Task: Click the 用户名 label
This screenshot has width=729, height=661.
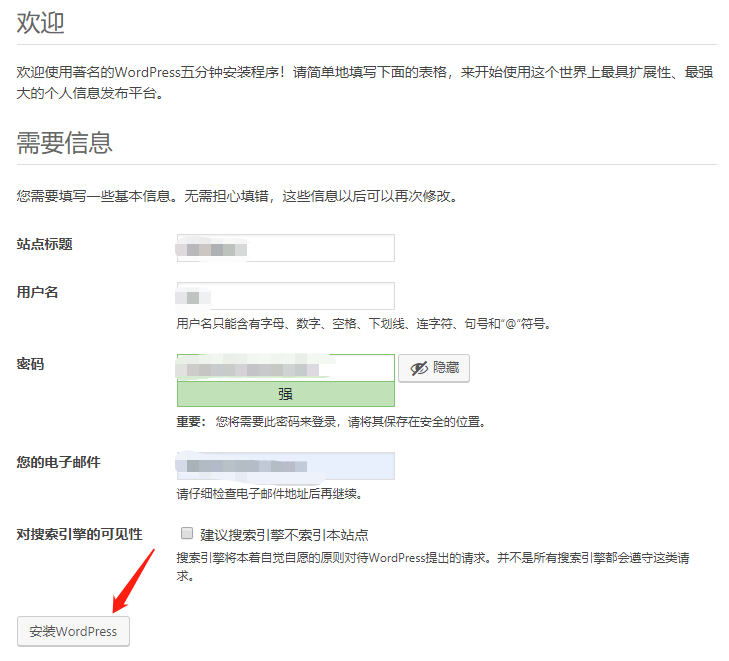Action: click(37, 292)
